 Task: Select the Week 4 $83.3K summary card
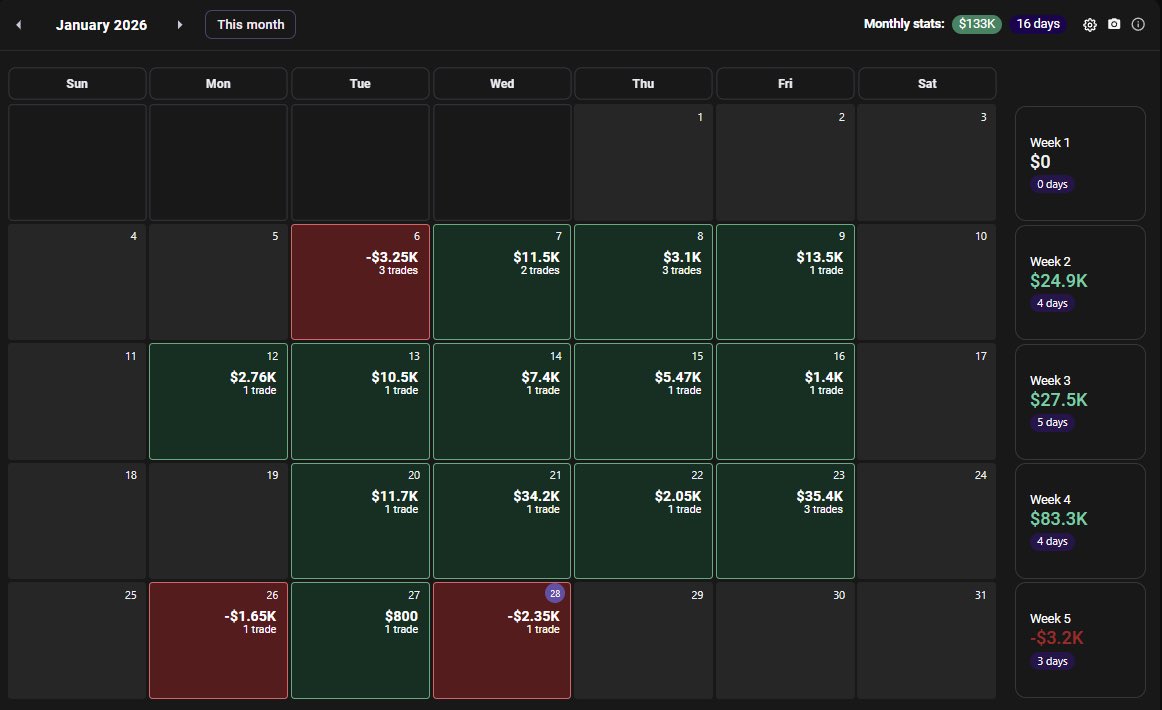click(x=1080, y=520)
